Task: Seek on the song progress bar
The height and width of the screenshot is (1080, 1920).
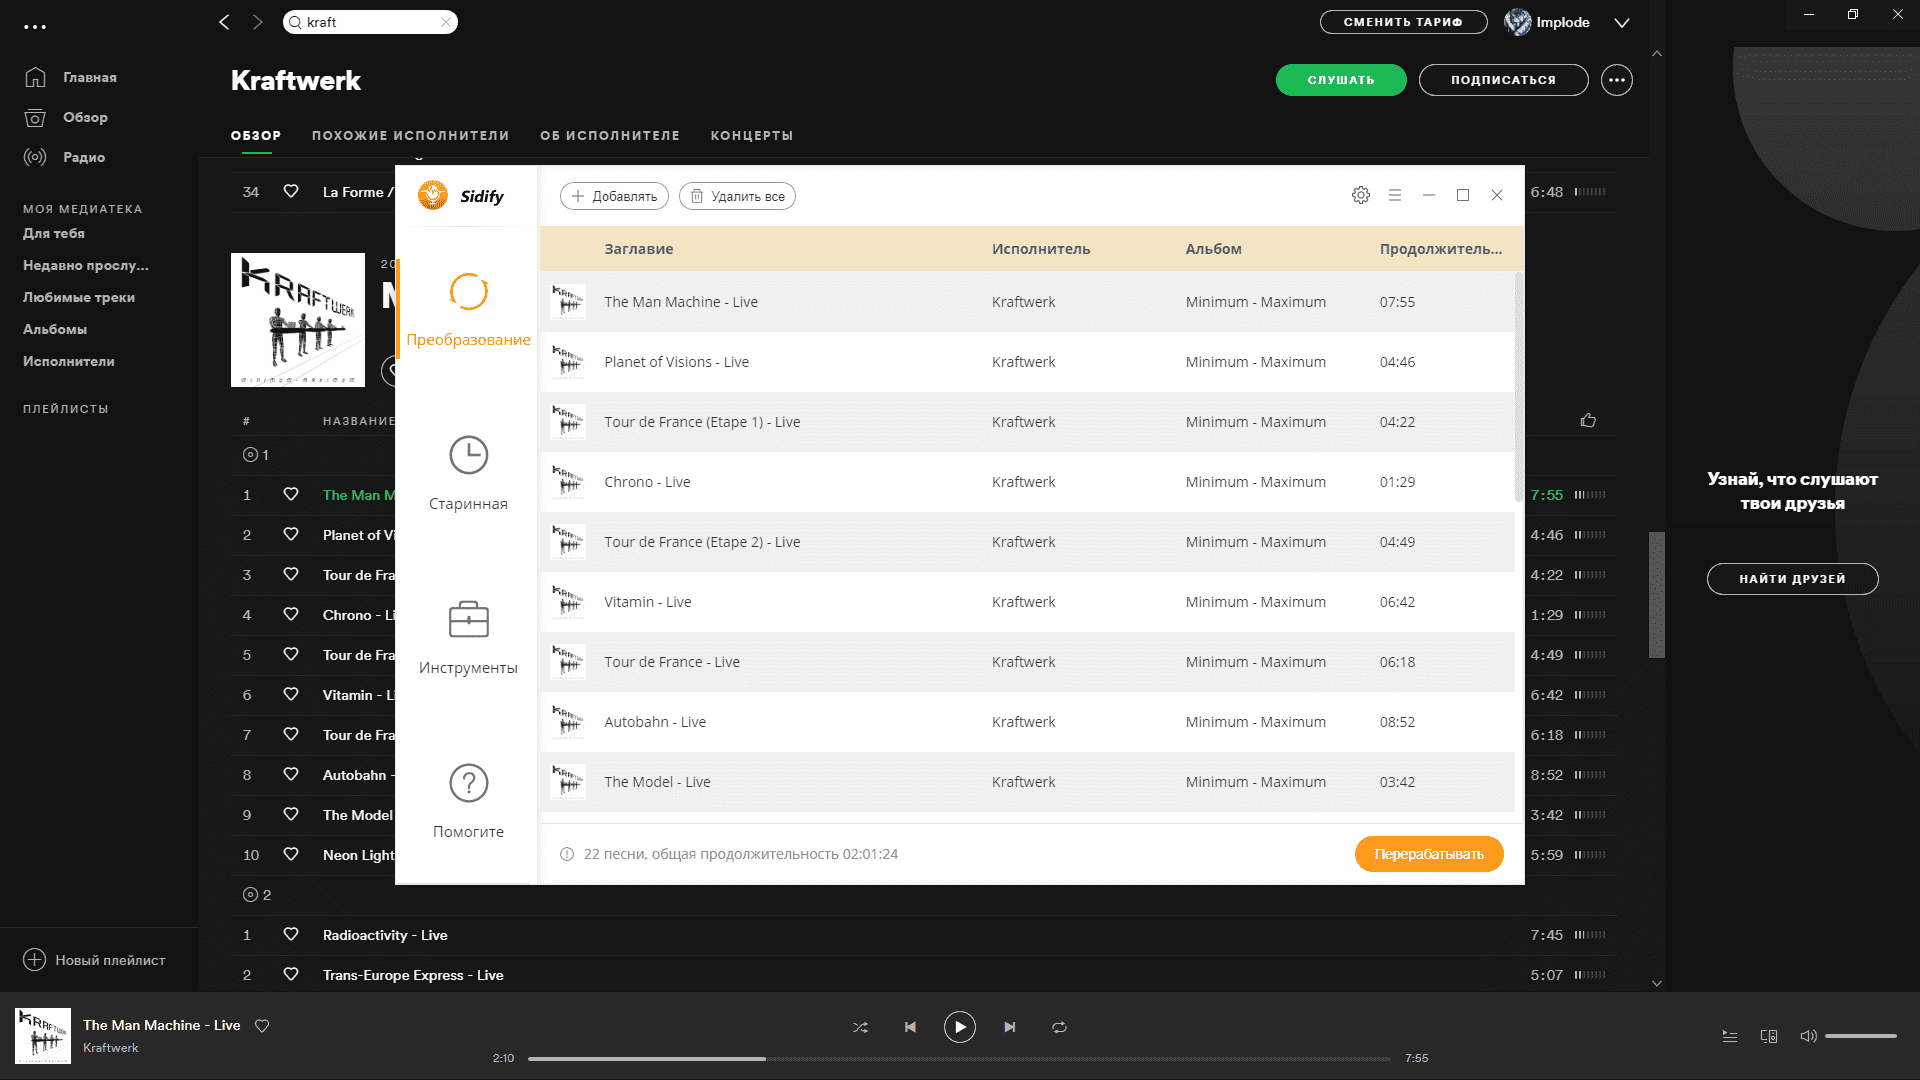Action: [x=959, y=1058]
